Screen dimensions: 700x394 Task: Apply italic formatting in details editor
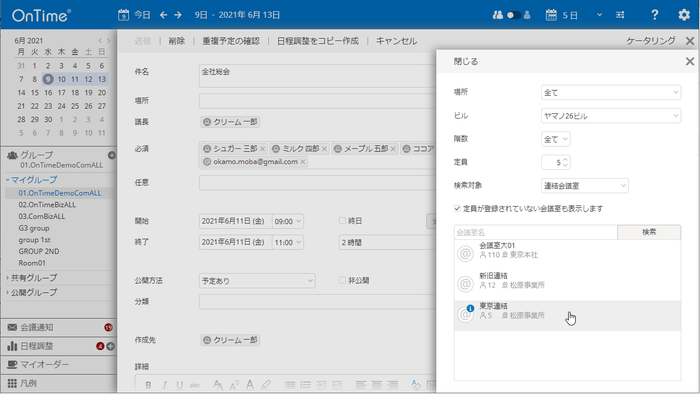pyautogui.click(x=164, y=385)
